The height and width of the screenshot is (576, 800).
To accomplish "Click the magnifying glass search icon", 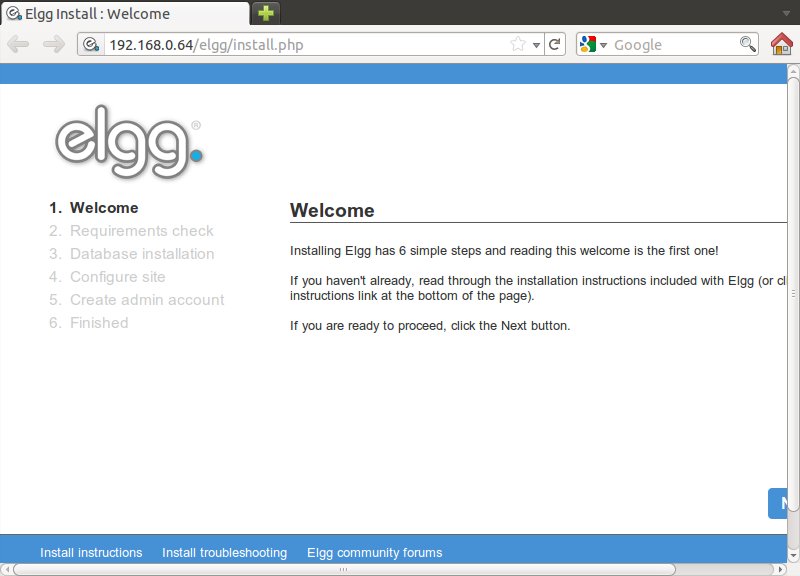I will (747, 44).
